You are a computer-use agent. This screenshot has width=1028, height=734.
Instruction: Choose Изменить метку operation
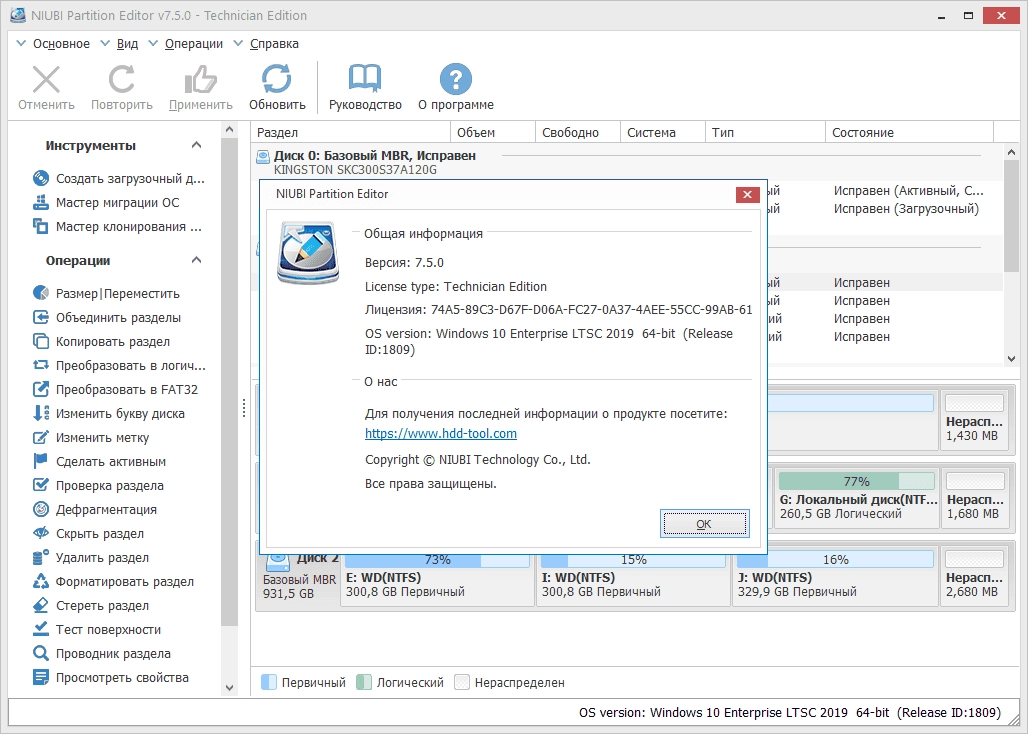[90, 437]
